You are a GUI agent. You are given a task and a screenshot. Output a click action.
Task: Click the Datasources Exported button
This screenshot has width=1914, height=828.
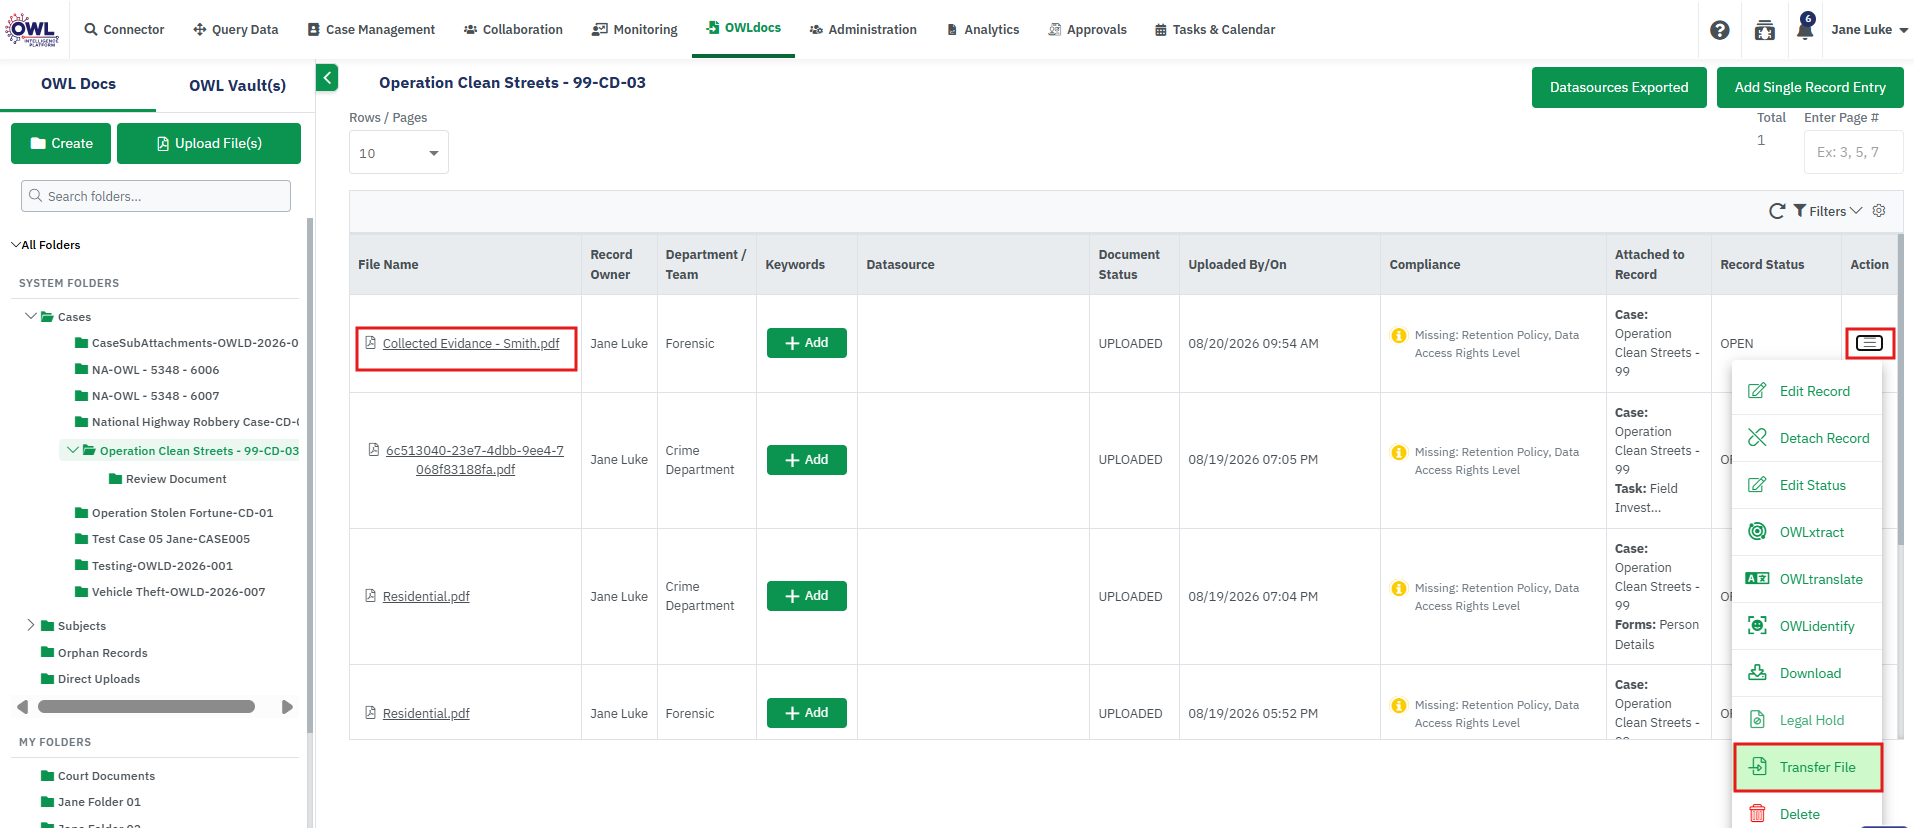[x=1619, y=87]
